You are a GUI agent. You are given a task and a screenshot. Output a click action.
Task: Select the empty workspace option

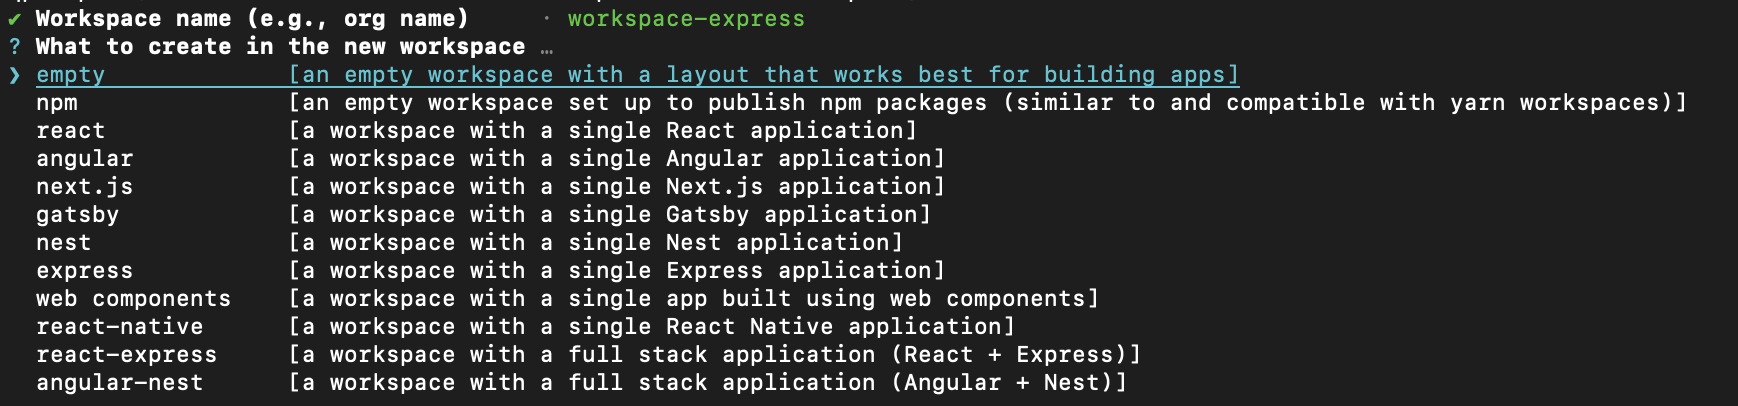click(70, 75)
